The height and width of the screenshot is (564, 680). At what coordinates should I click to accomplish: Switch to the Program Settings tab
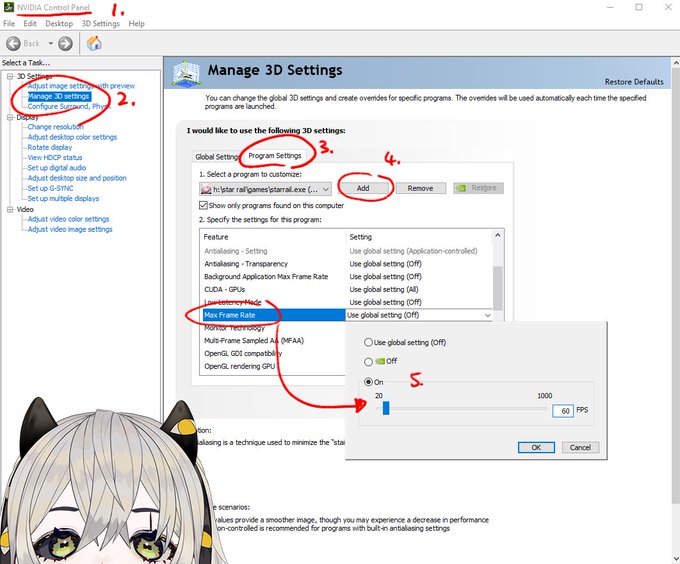(275, 156)
